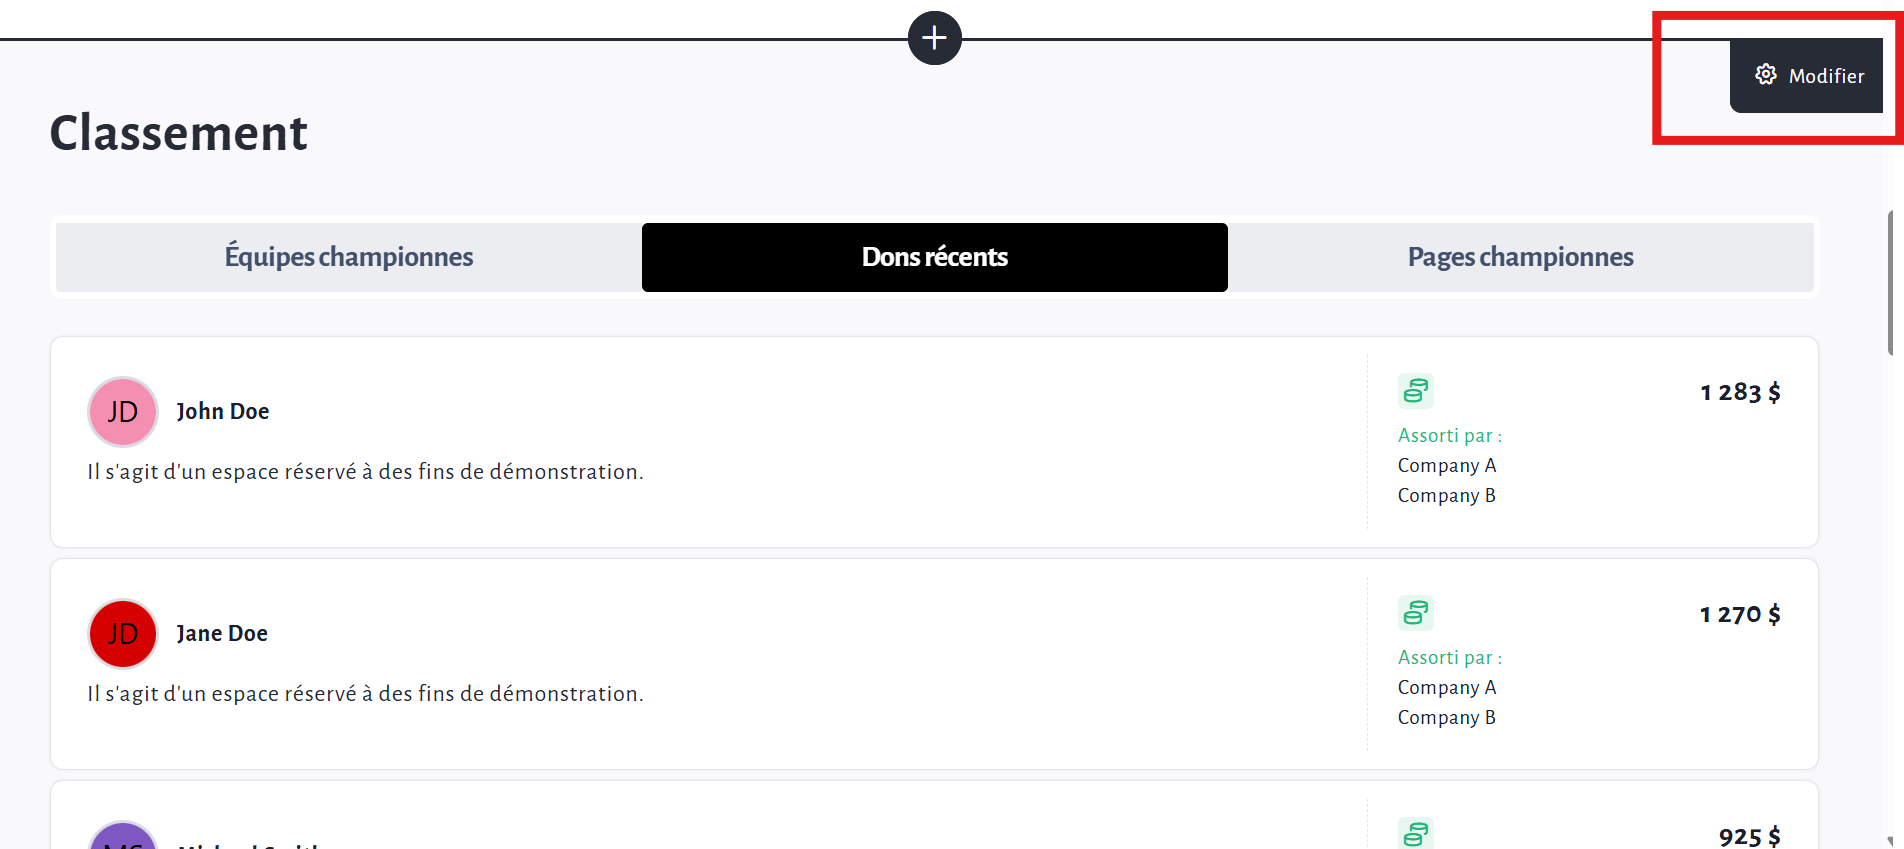1904x849 pixels.
Task: Click the coin icon beside the 925 $ donation
Action: click(x=1415, y=834)
